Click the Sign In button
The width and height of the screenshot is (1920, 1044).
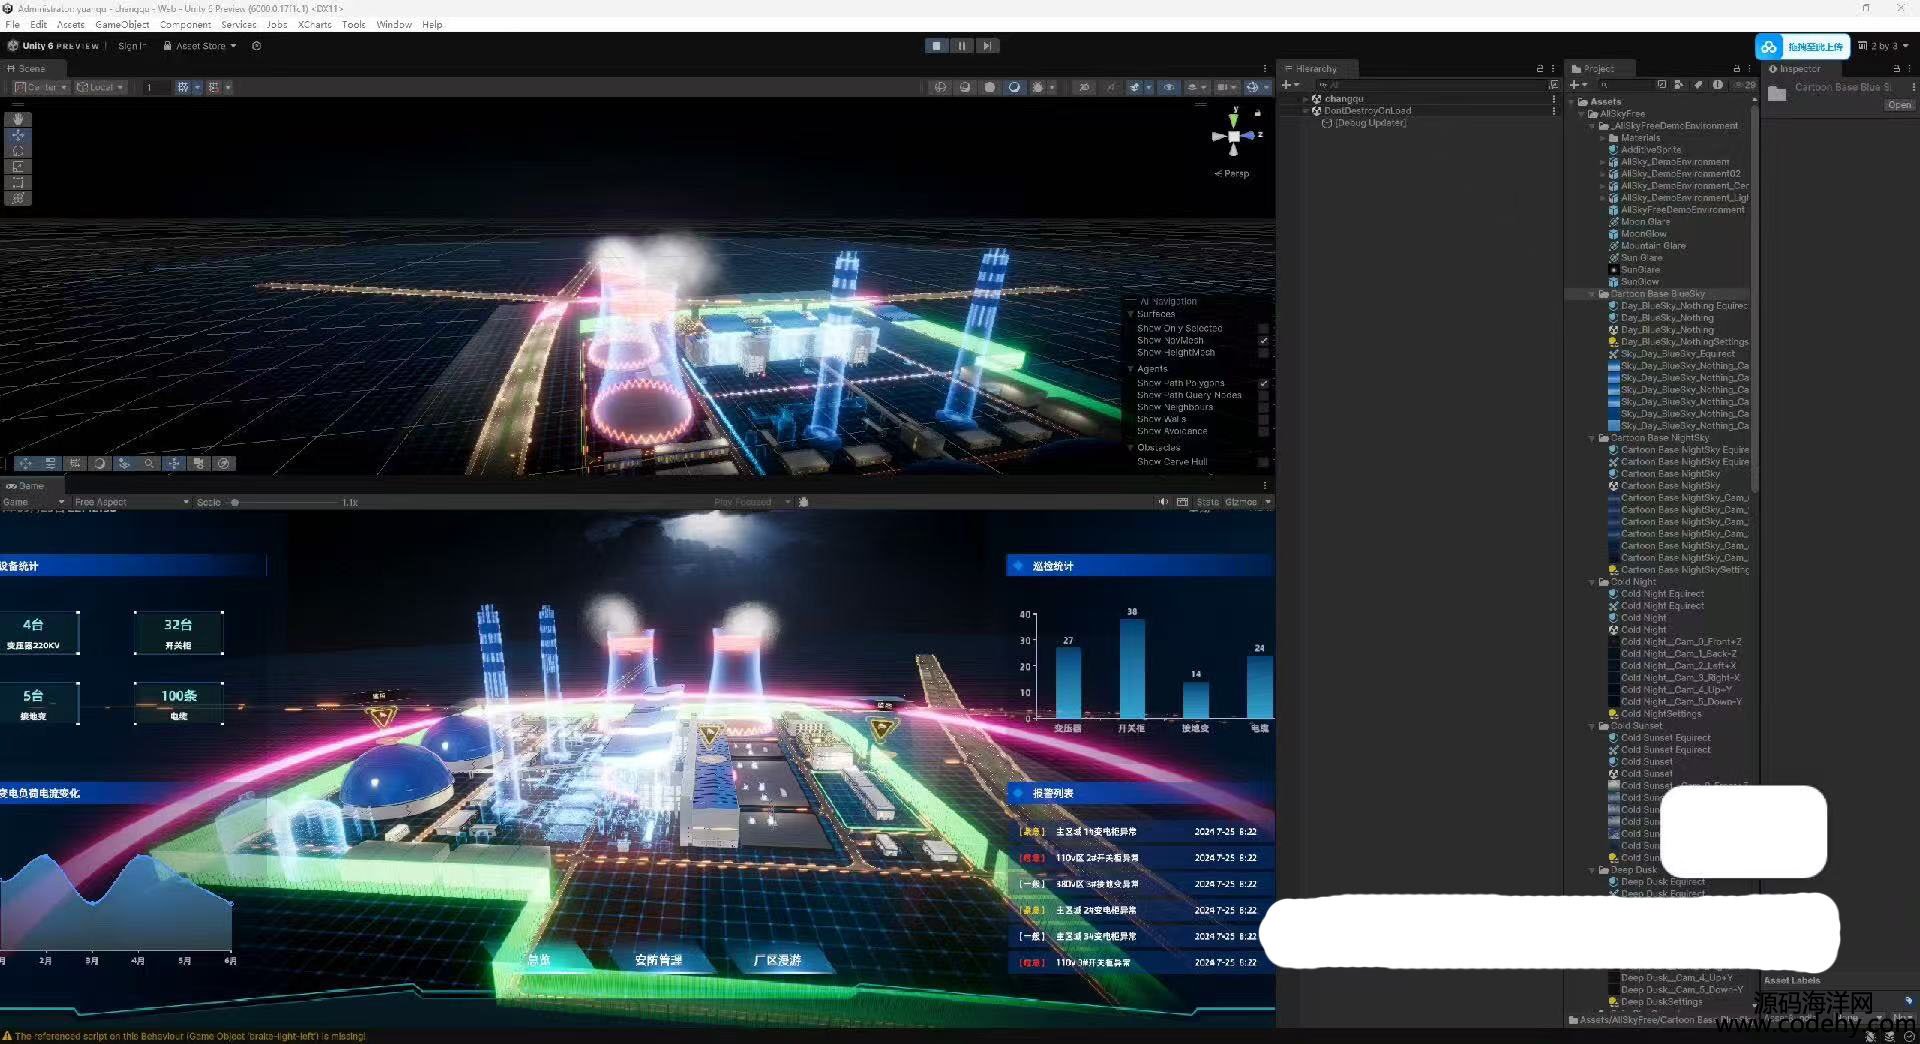tap(131, 46)
